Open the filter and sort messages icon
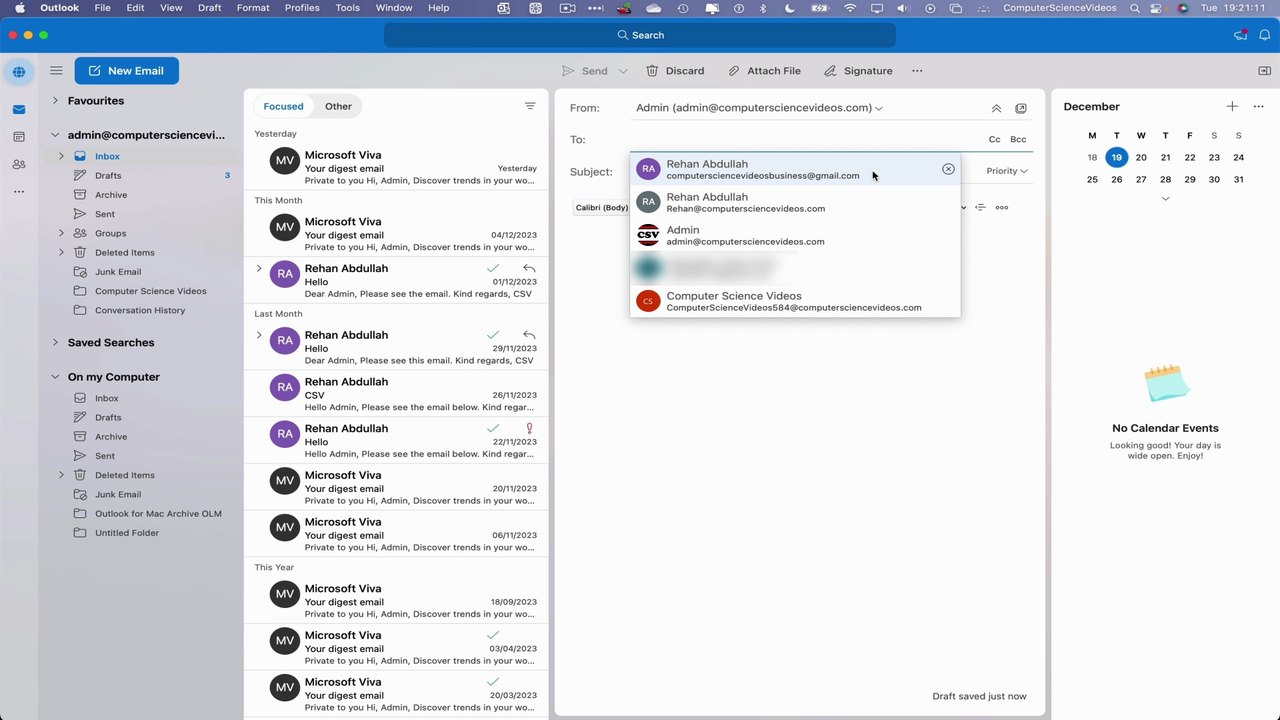The image size is (1280, 720). (x=530, y=106)
